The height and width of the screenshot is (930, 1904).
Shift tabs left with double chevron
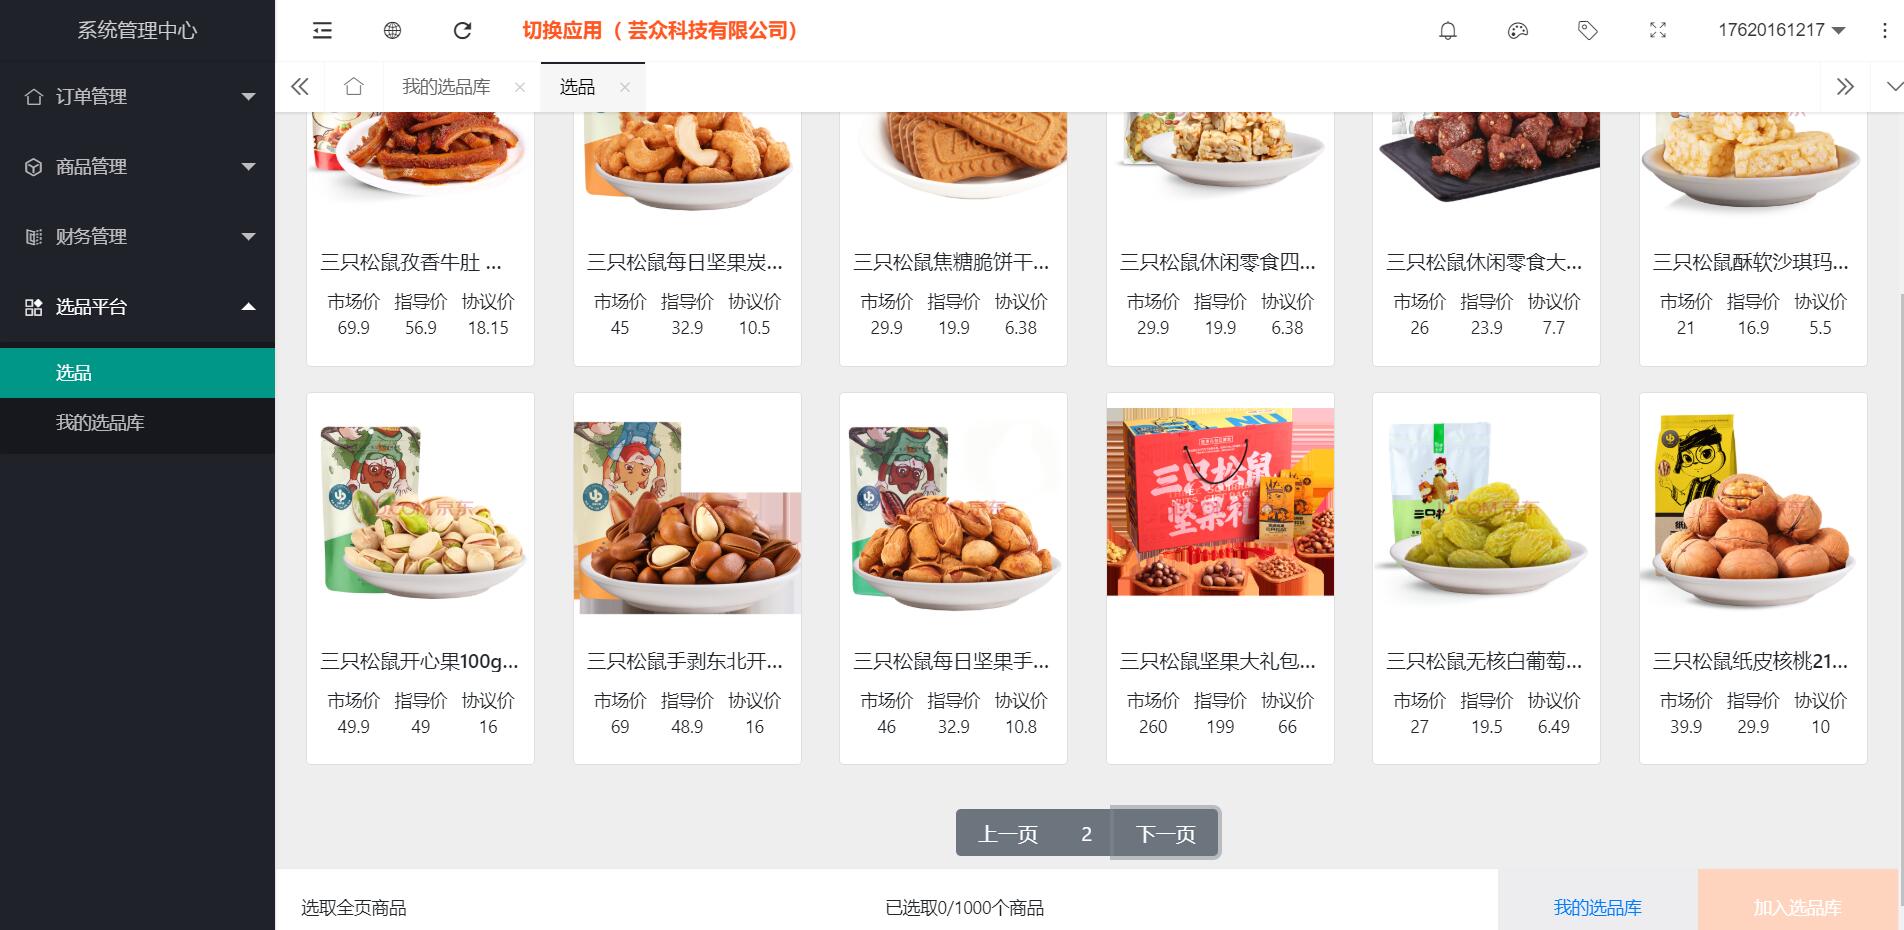[299, 87]
